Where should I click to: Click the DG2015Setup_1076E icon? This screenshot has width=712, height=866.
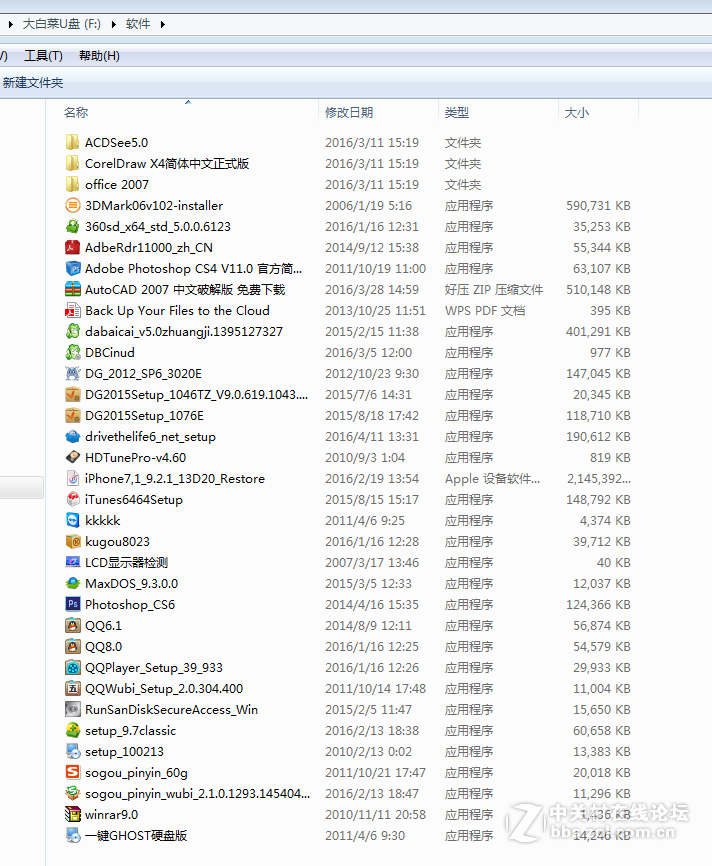pos(72,415)
